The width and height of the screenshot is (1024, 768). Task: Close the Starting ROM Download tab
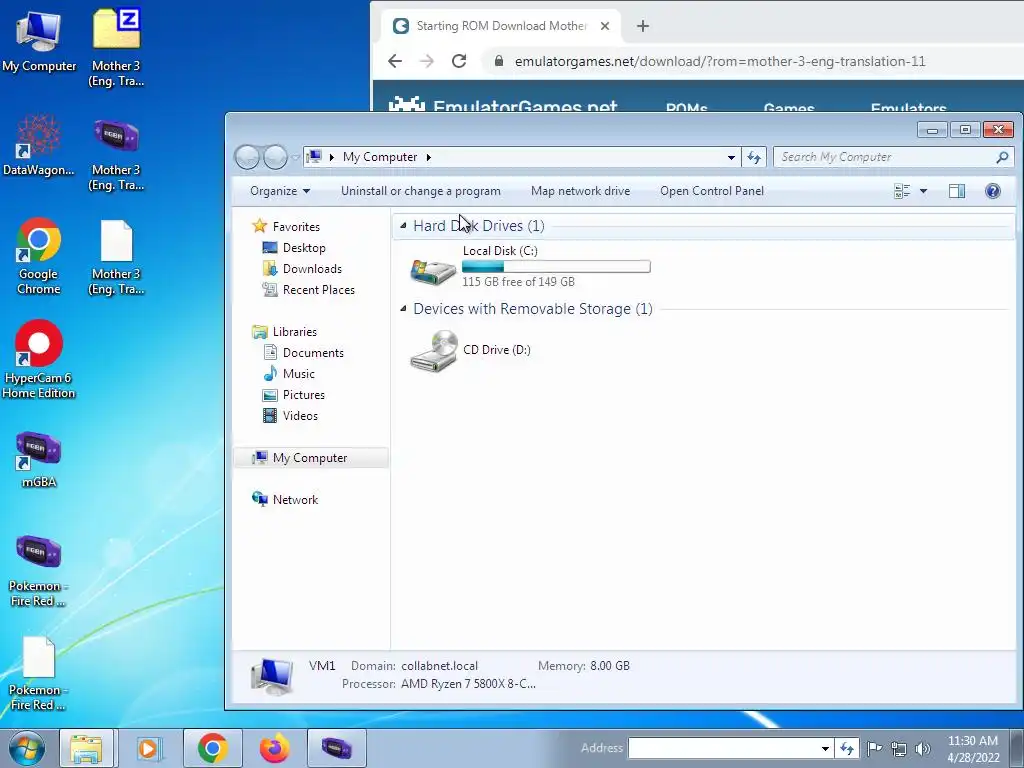[x=605, y=26]
